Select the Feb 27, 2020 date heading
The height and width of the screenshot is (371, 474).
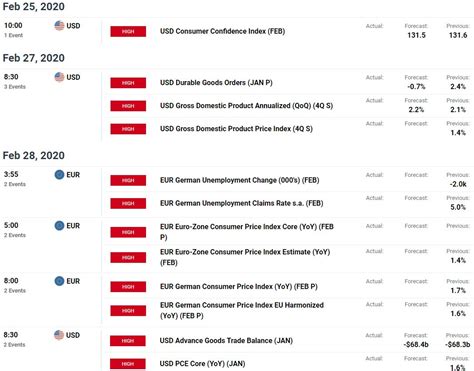(34, 58)
